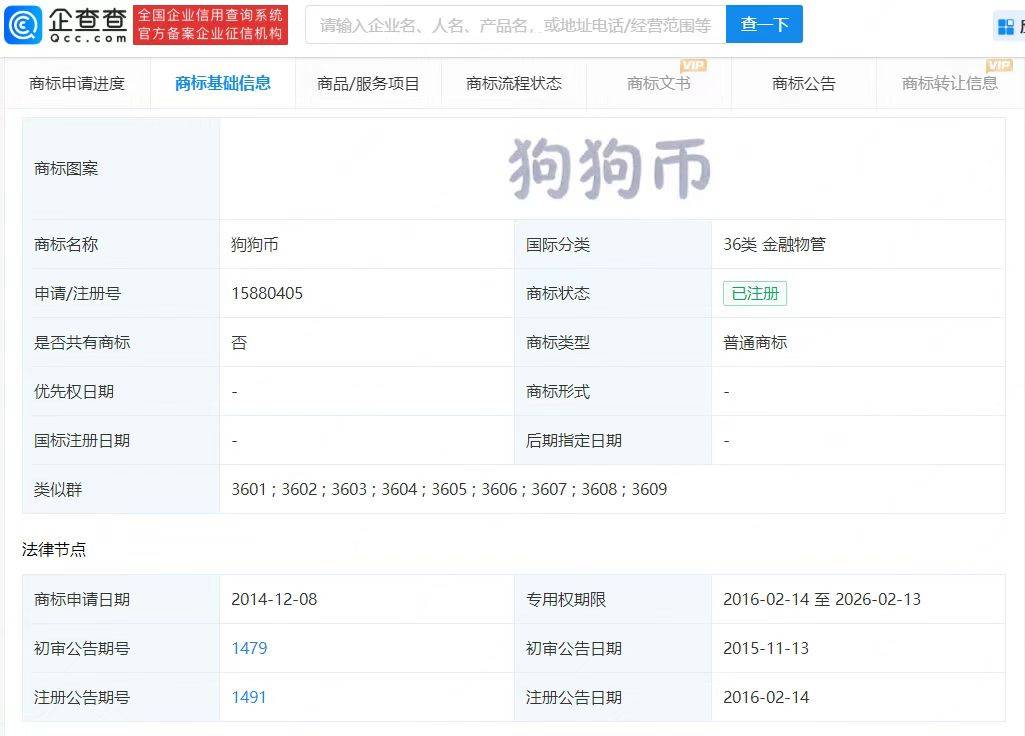Viewport: 1025px width, 736px height.
Task: Open the 商品/服务项目 tab
Action: (368, 84)
